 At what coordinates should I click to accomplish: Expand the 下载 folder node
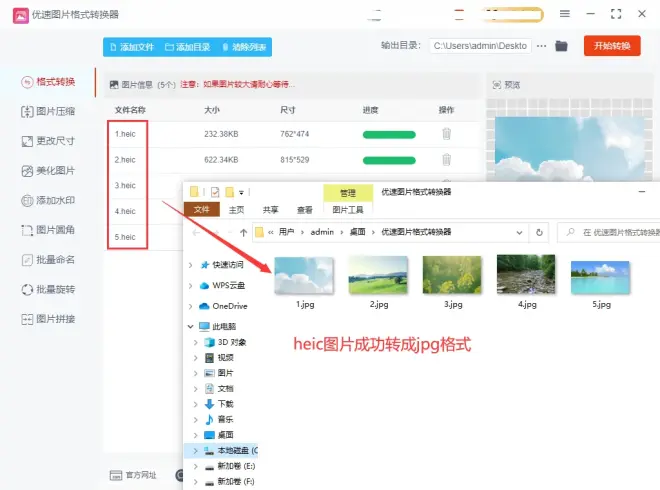195,404
